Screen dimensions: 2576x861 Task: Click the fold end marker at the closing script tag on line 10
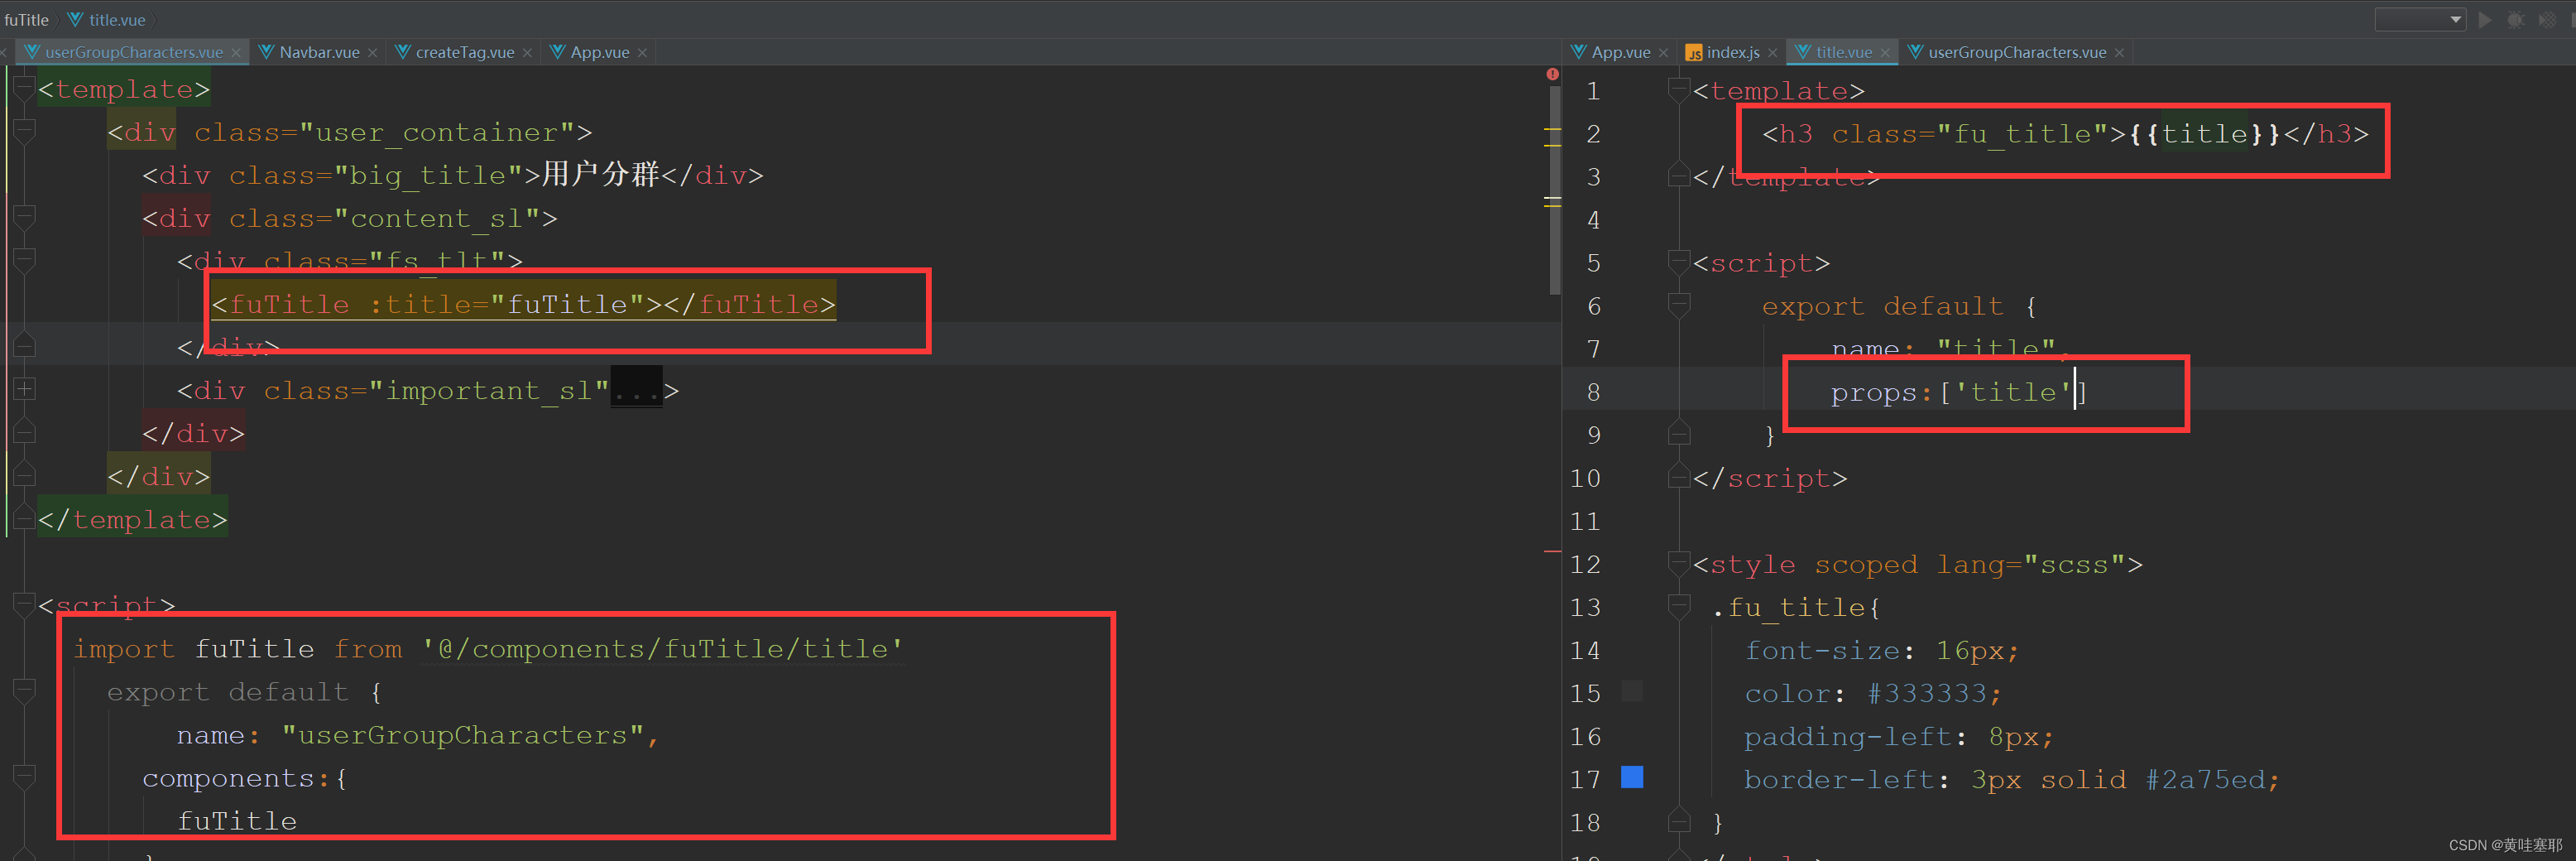click(1679, 477)
